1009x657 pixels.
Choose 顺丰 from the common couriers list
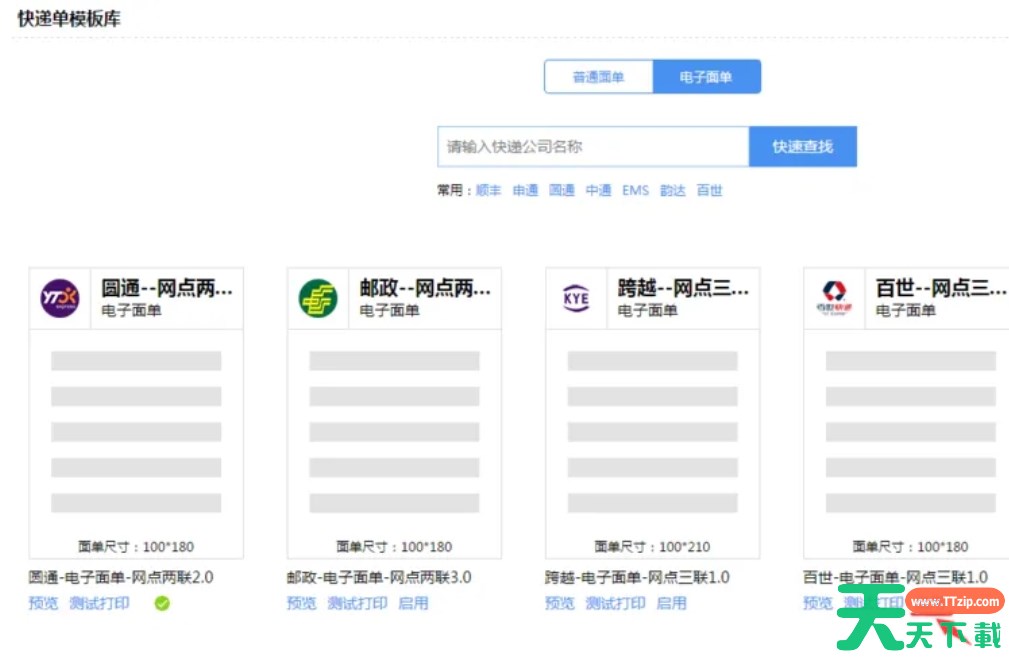coord(488,190)
